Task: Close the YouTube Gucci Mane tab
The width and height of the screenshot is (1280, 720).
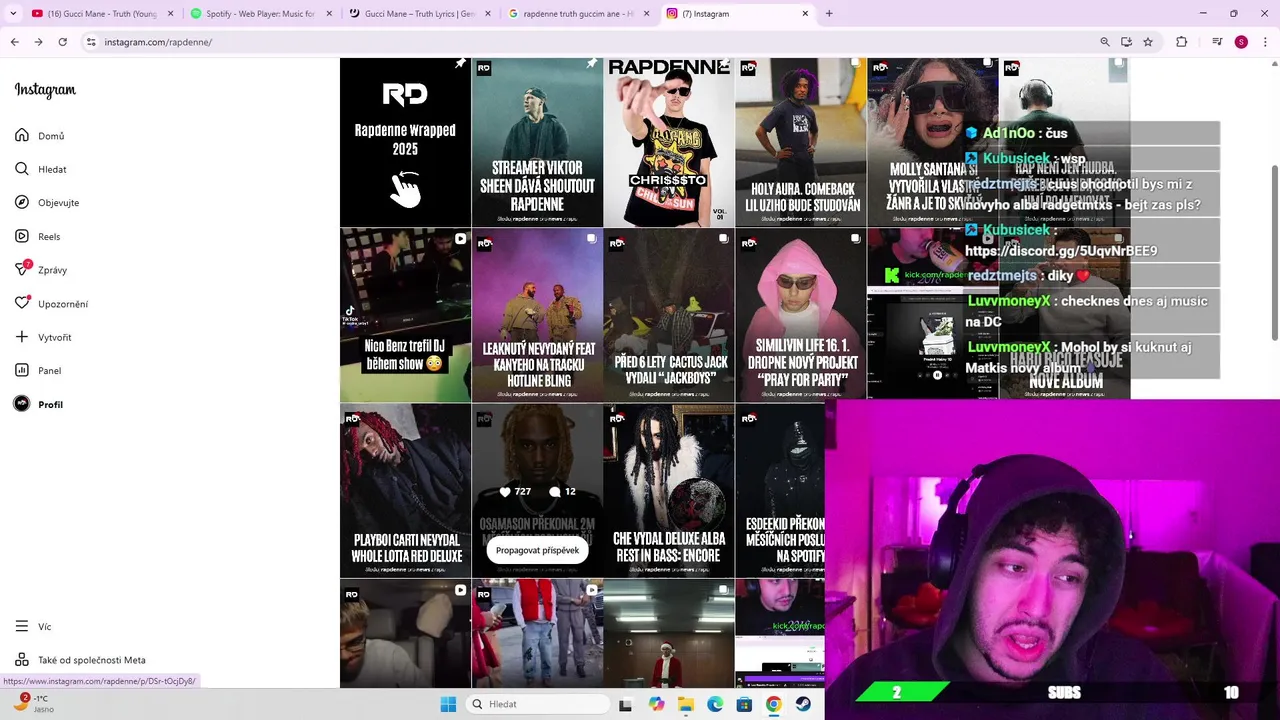Action: [170, 14]
